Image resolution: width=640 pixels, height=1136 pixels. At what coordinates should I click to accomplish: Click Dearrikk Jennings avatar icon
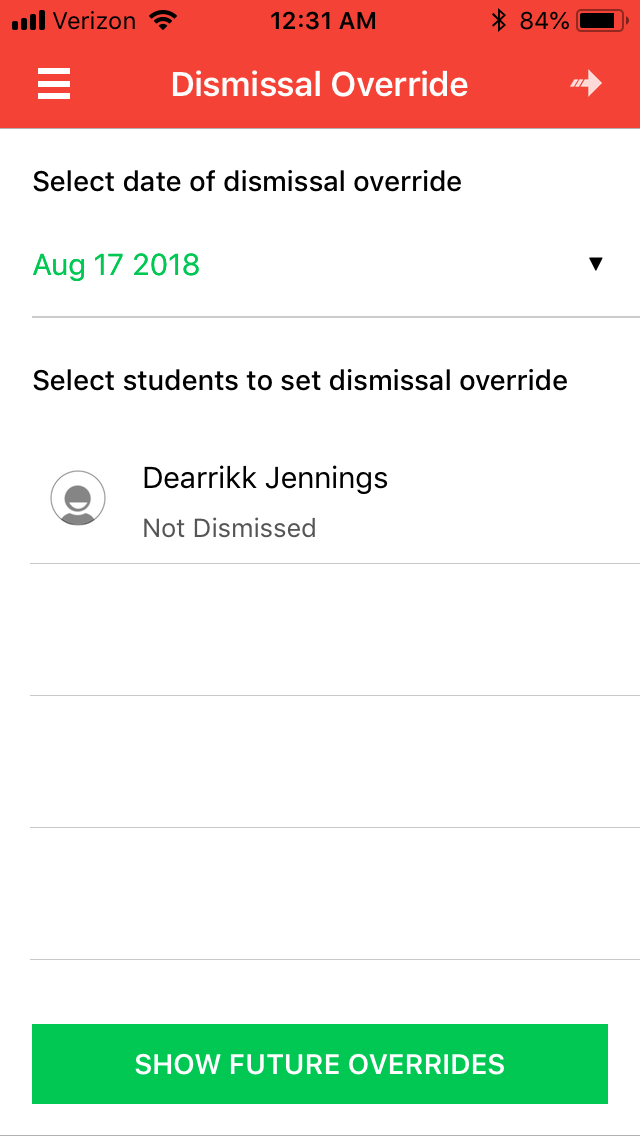point(78,497)
